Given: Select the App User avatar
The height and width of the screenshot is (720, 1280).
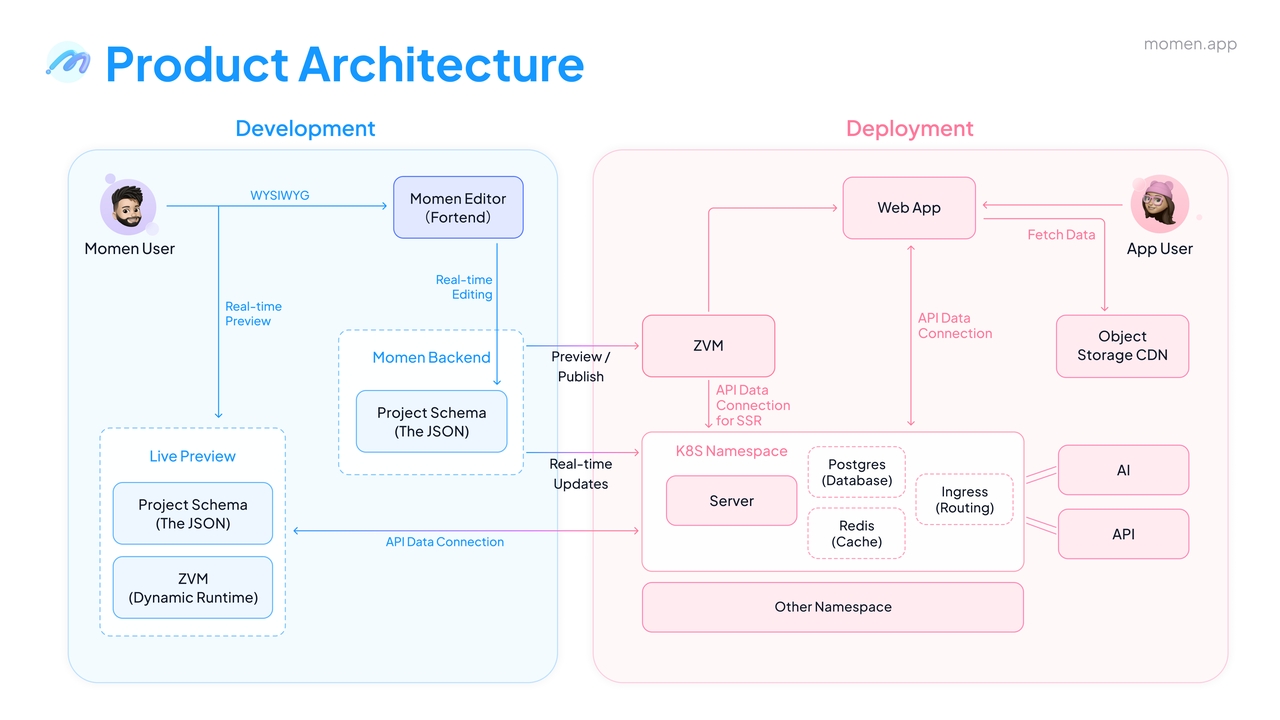Looking at the screenshot, I should [1159, 204].
